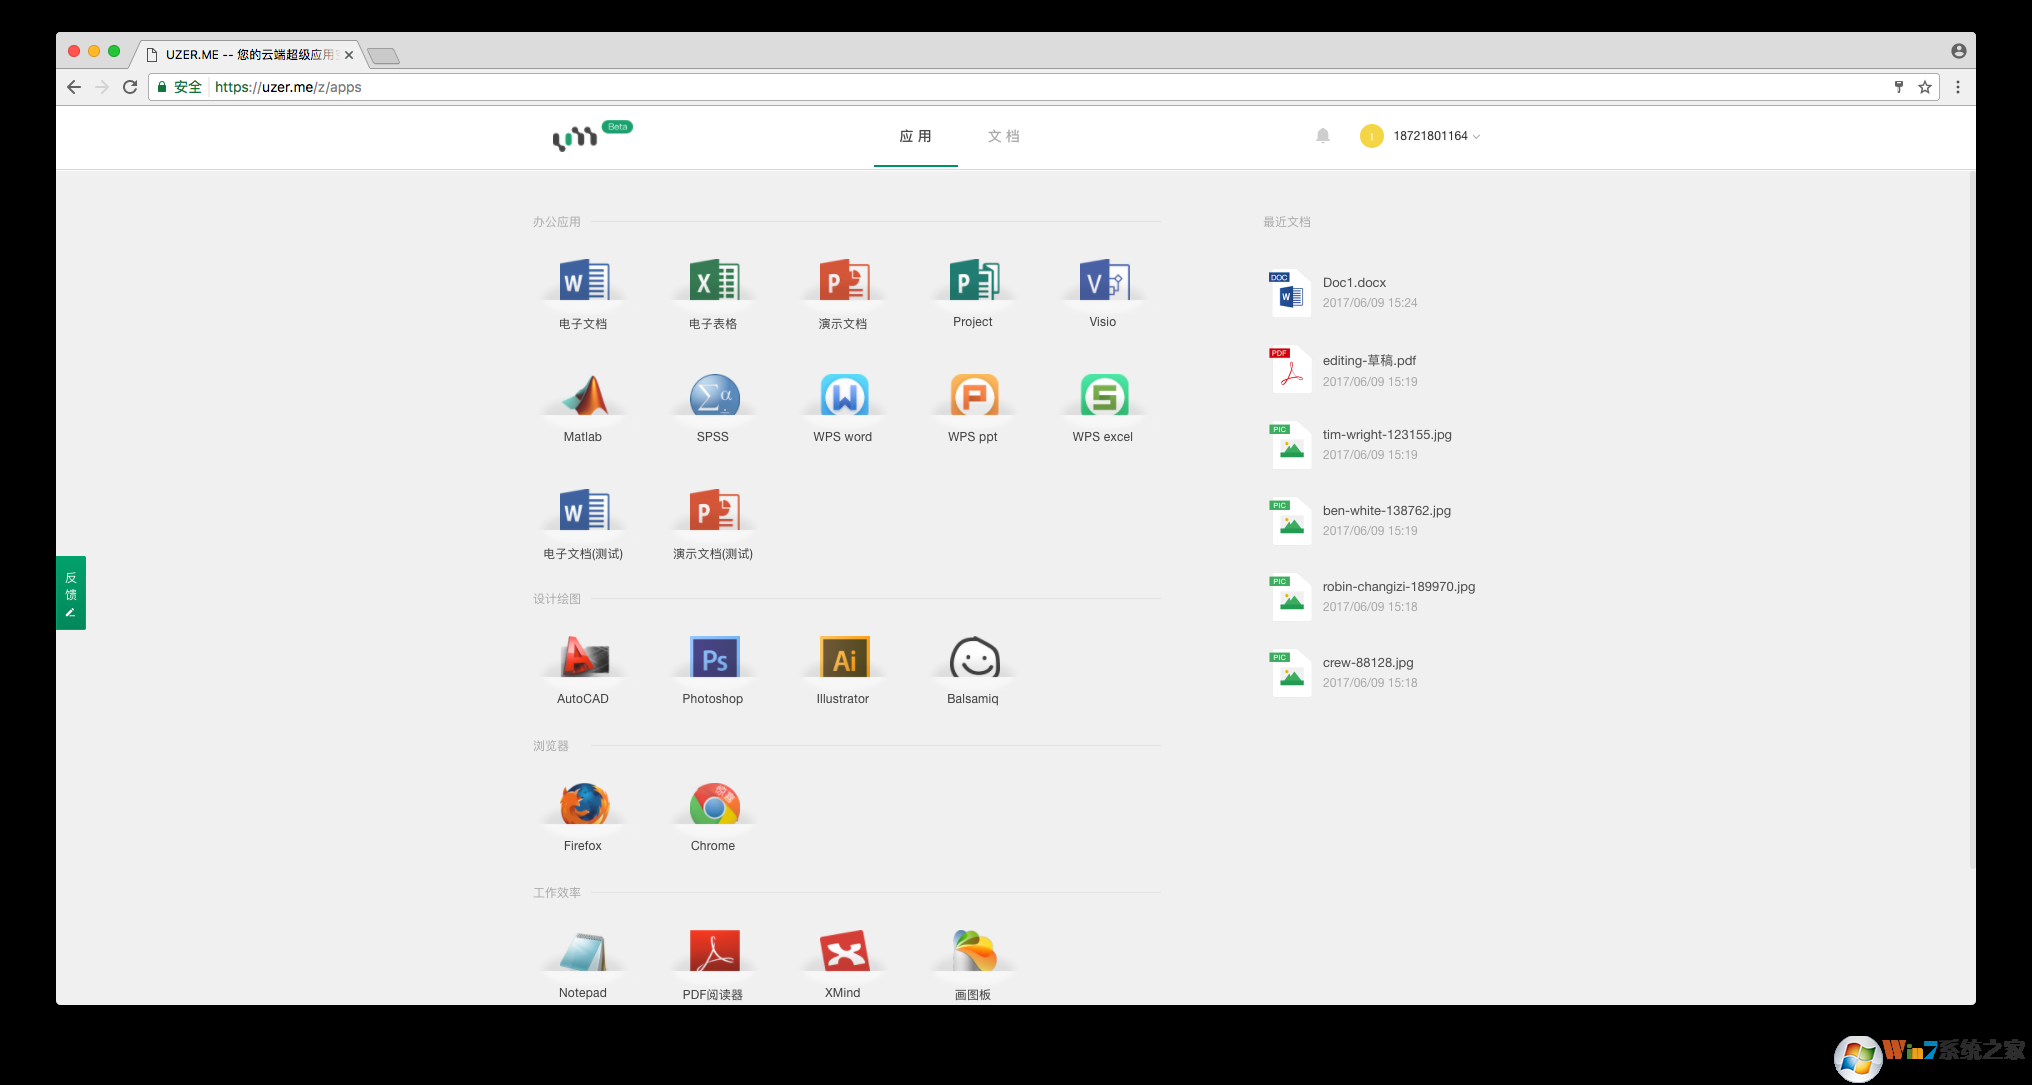Click the Visio app icon

pos(1103,282)
